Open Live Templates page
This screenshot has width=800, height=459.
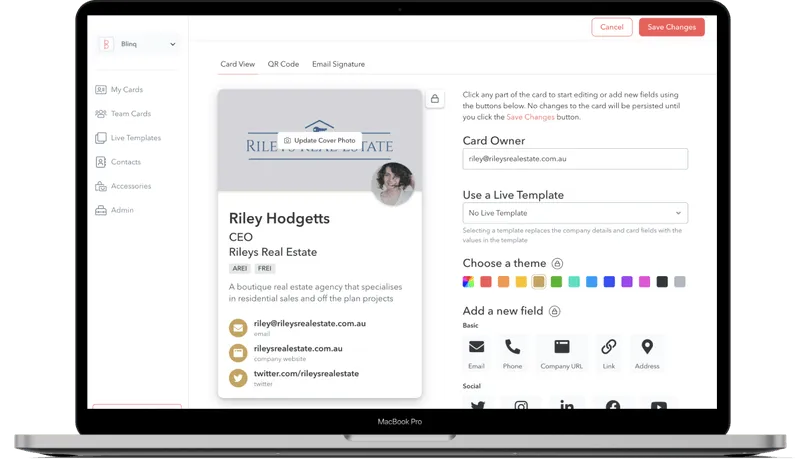[x=128, y=138]
